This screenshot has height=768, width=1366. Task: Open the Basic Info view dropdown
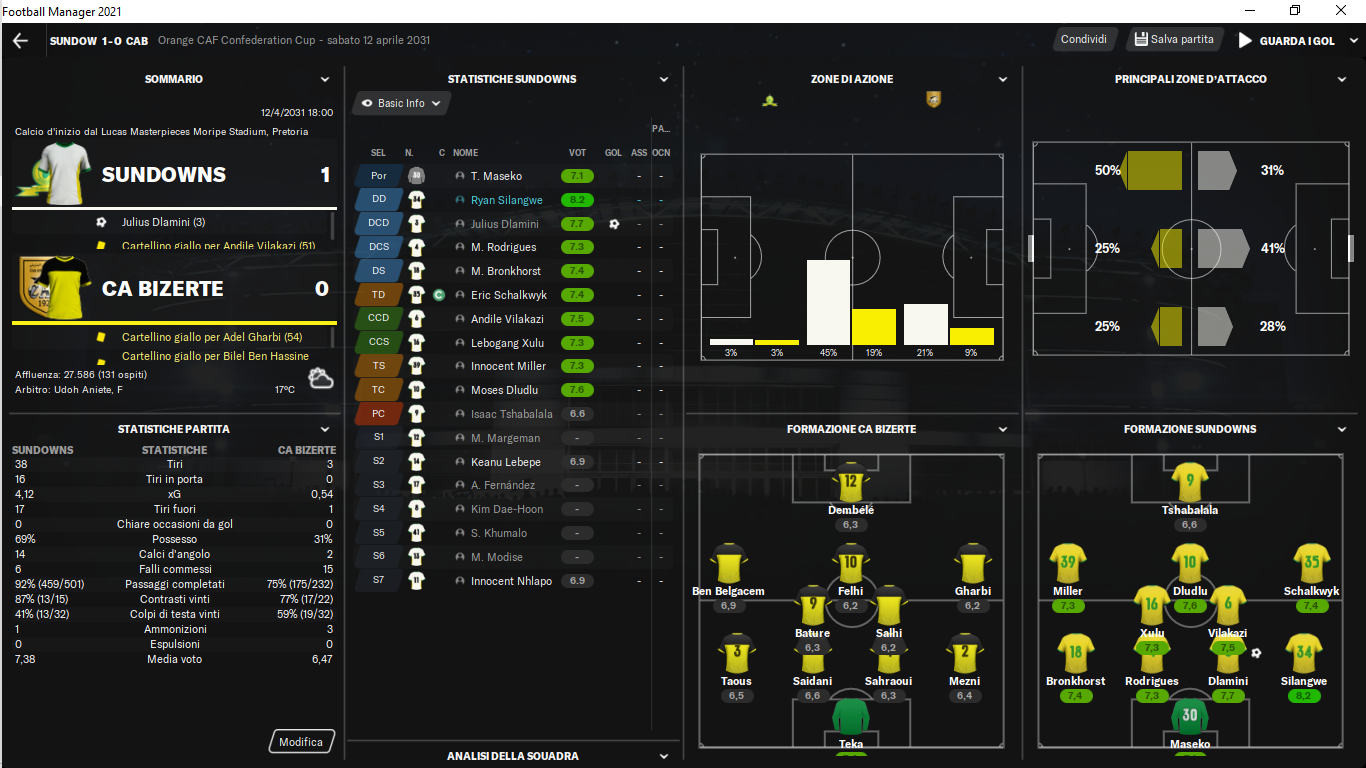click(402, 103)
